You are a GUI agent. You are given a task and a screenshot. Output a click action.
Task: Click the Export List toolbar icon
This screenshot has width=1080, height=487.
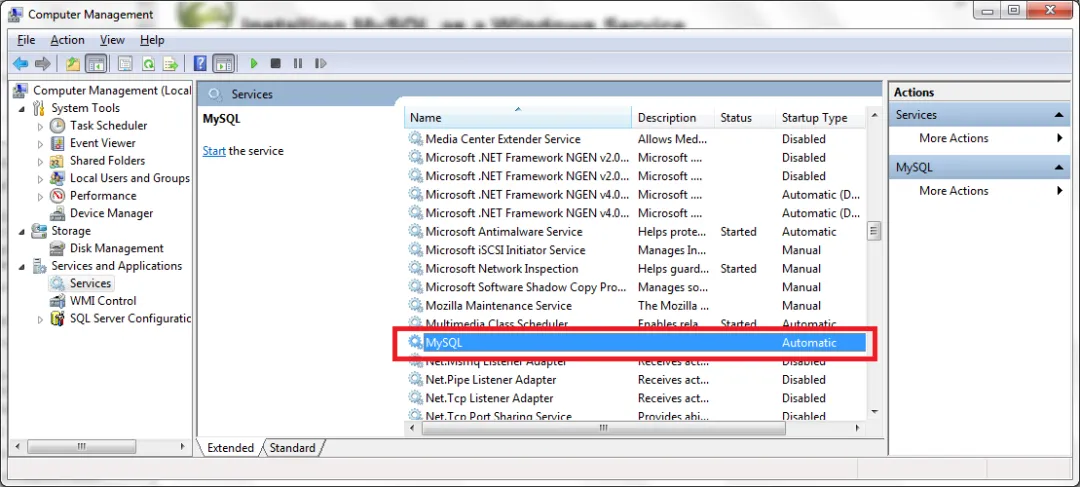point(170,63)
